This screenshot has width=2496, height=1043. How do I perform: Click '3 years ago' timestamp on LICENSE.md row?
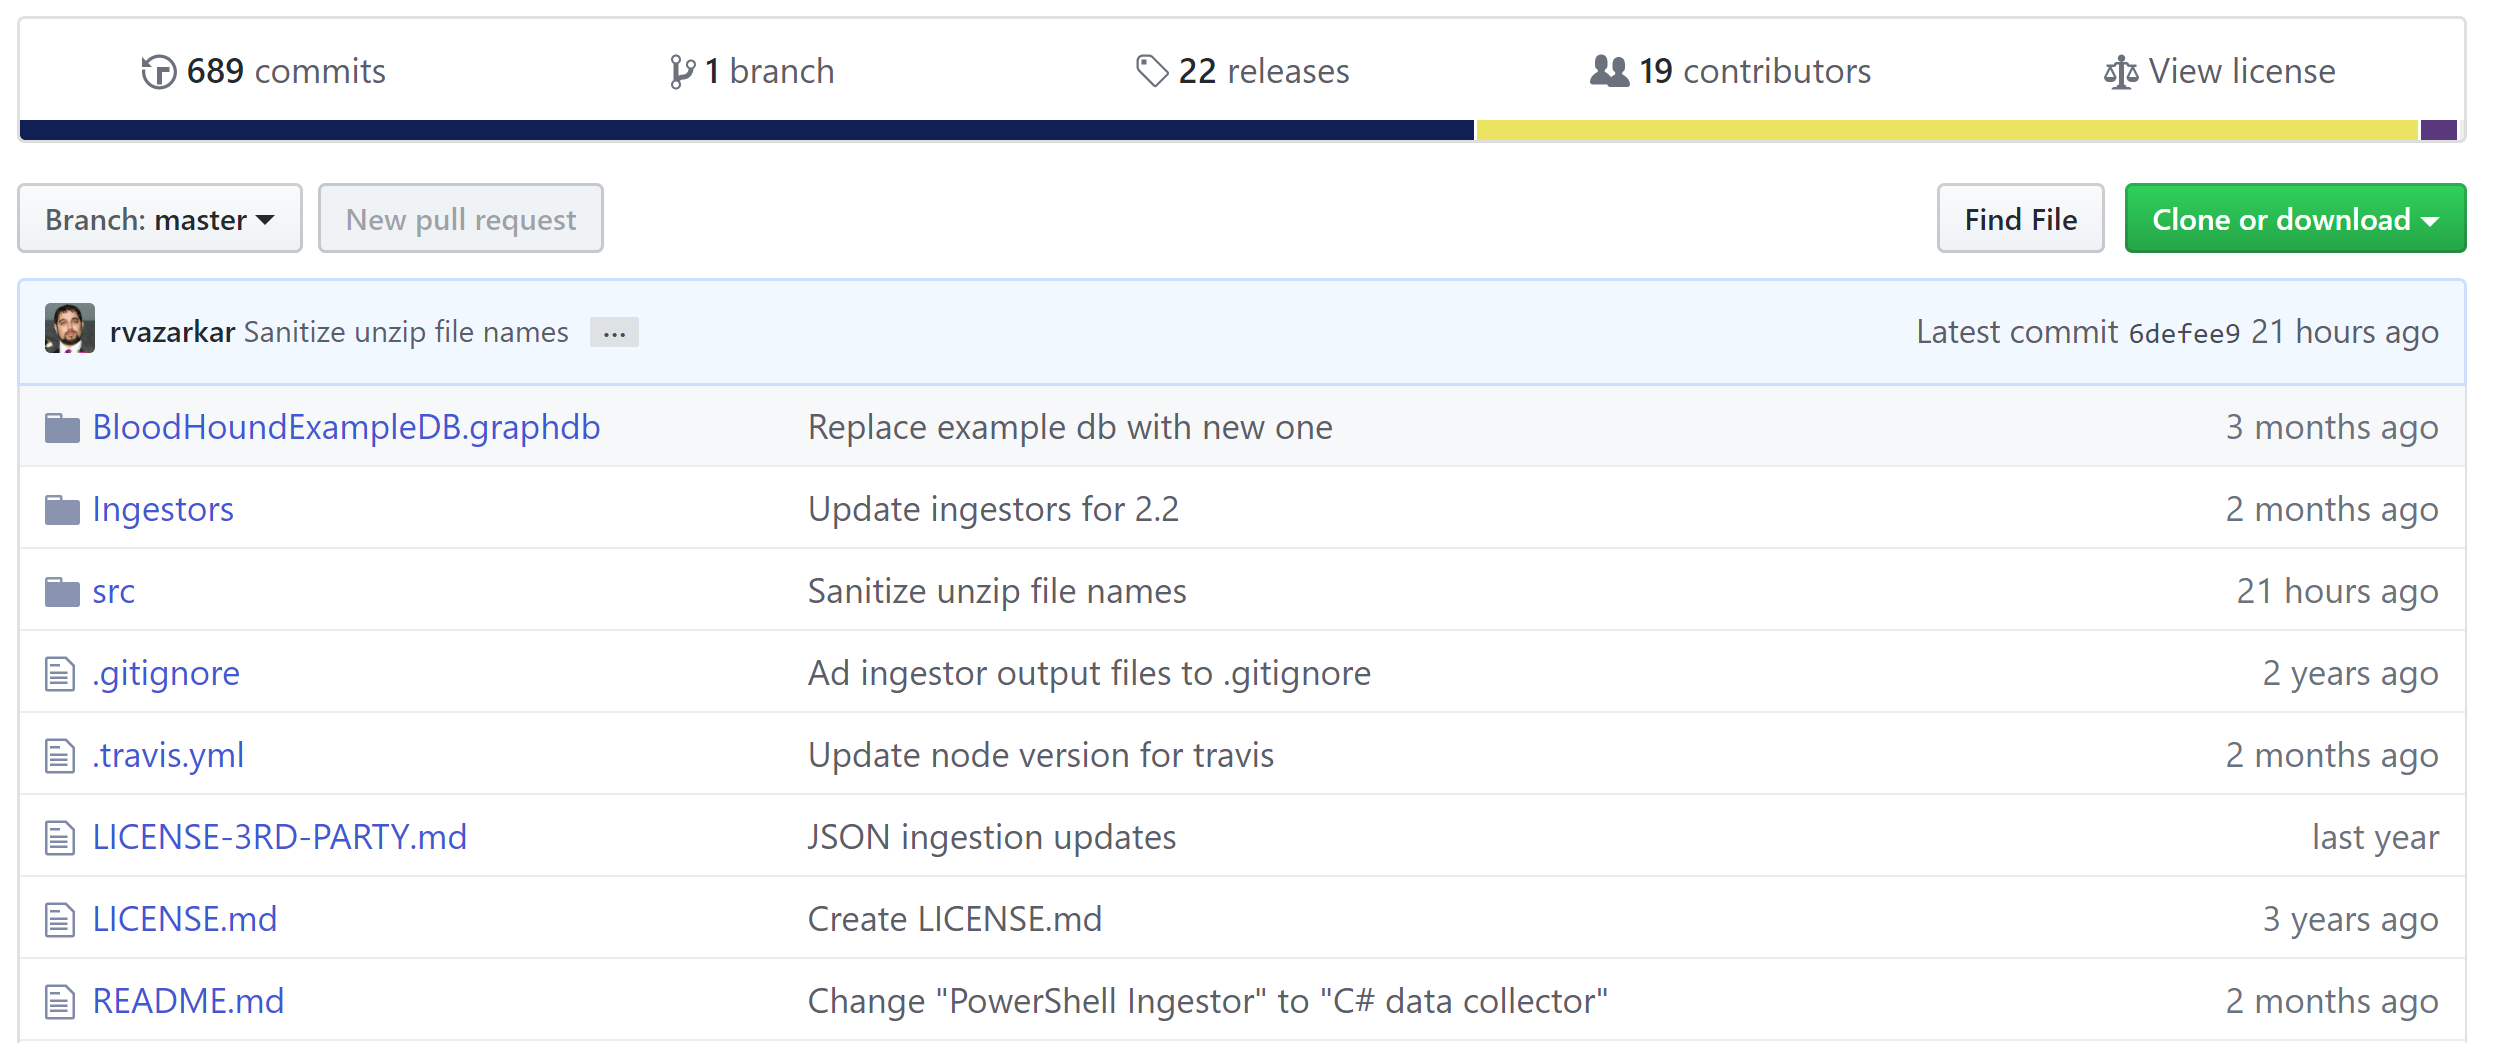coord(2351,919)
